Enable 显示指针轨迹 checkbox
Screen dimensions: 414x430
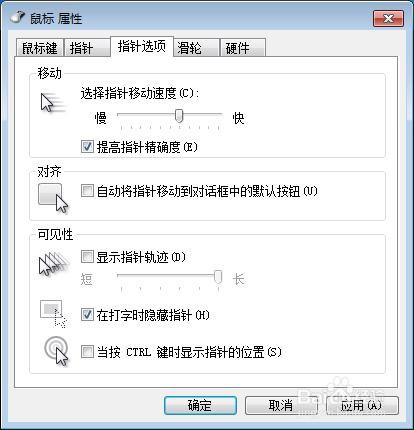[x=87, y=257]
